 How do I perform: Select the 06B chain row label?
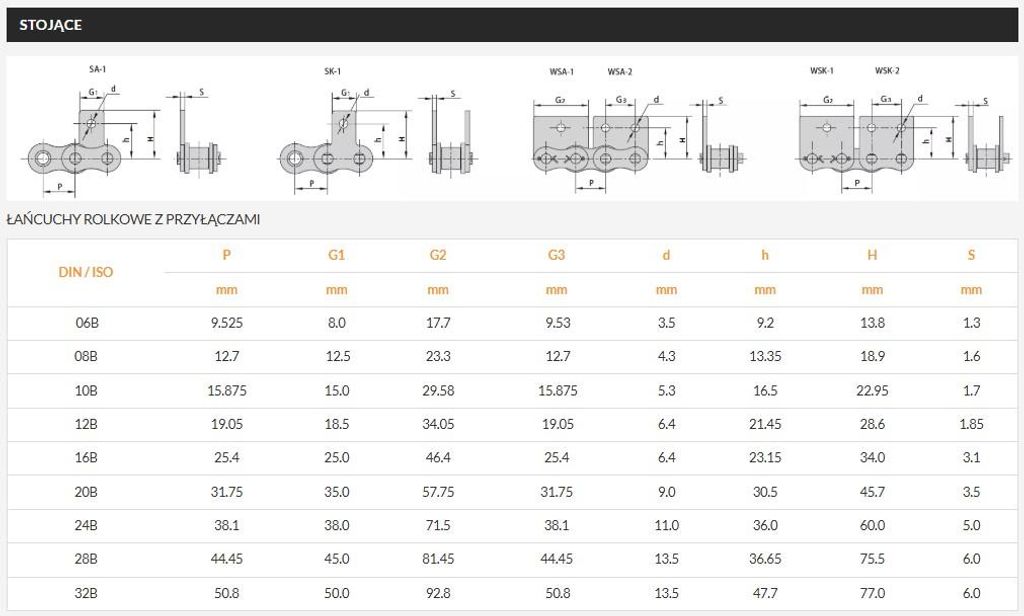(86, 323)
